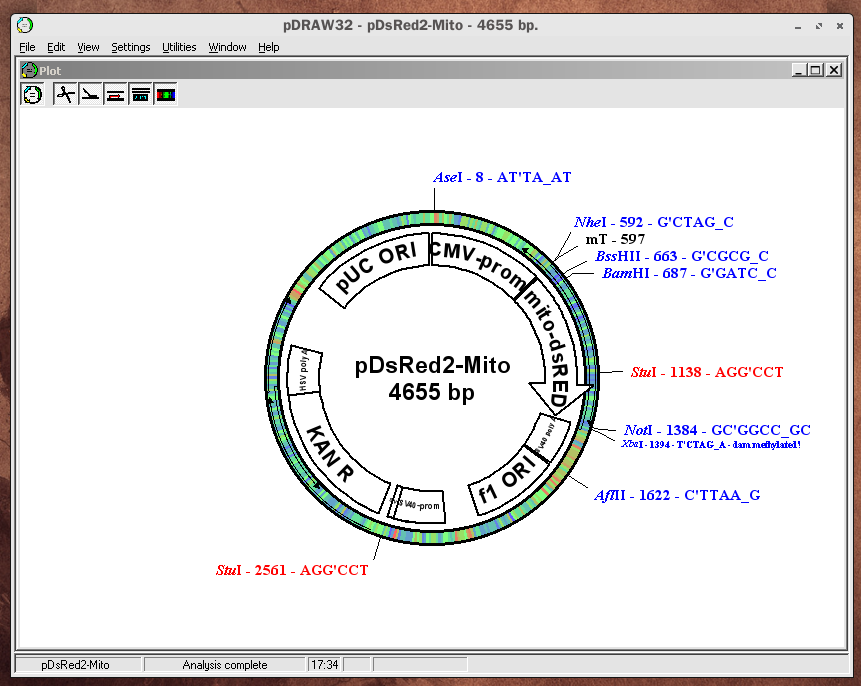Open the Help menu
Image resolution: width=861 pixels, height=686 pixels.
tap(268, 46)
